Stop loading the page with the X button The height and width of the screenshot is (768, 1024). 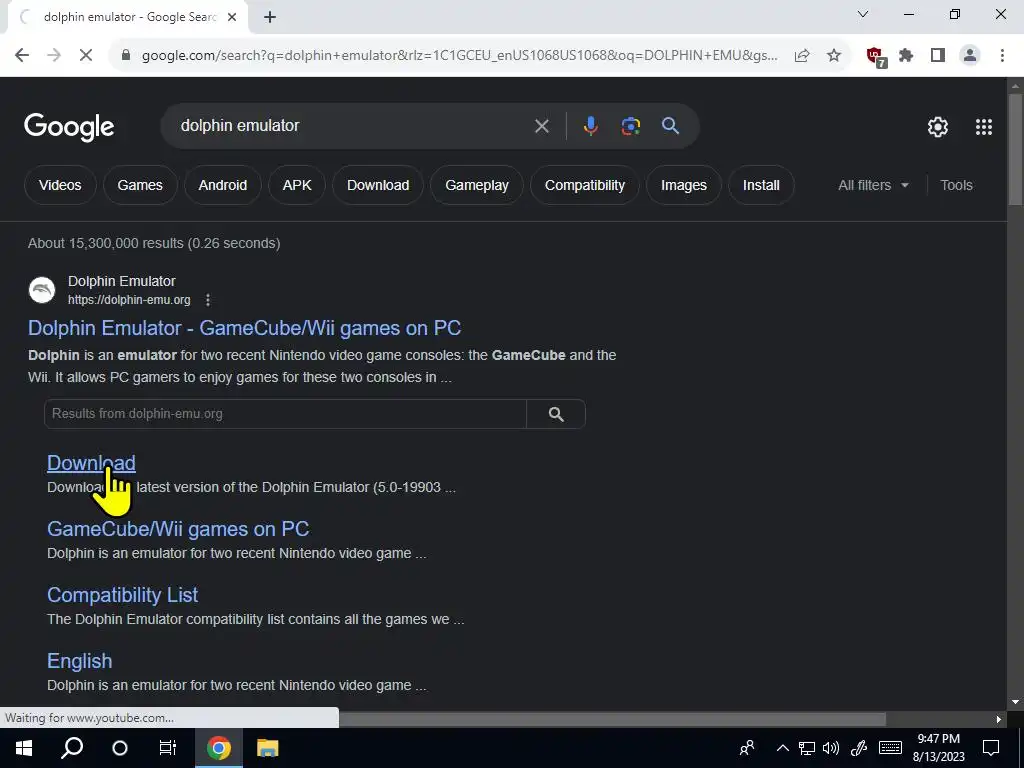point(86,56)
